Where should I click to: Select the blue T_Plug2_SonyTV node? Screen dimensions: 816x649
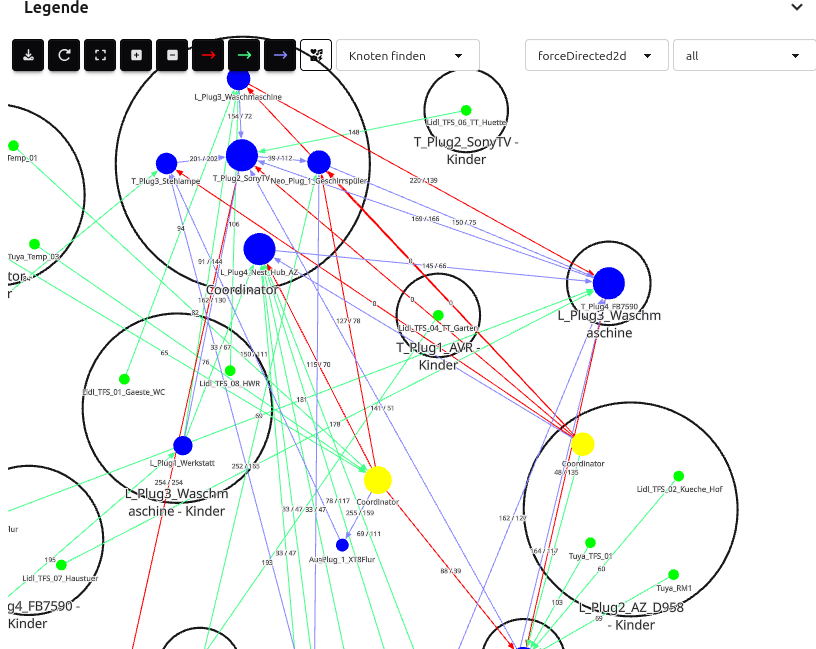point(241,156)
